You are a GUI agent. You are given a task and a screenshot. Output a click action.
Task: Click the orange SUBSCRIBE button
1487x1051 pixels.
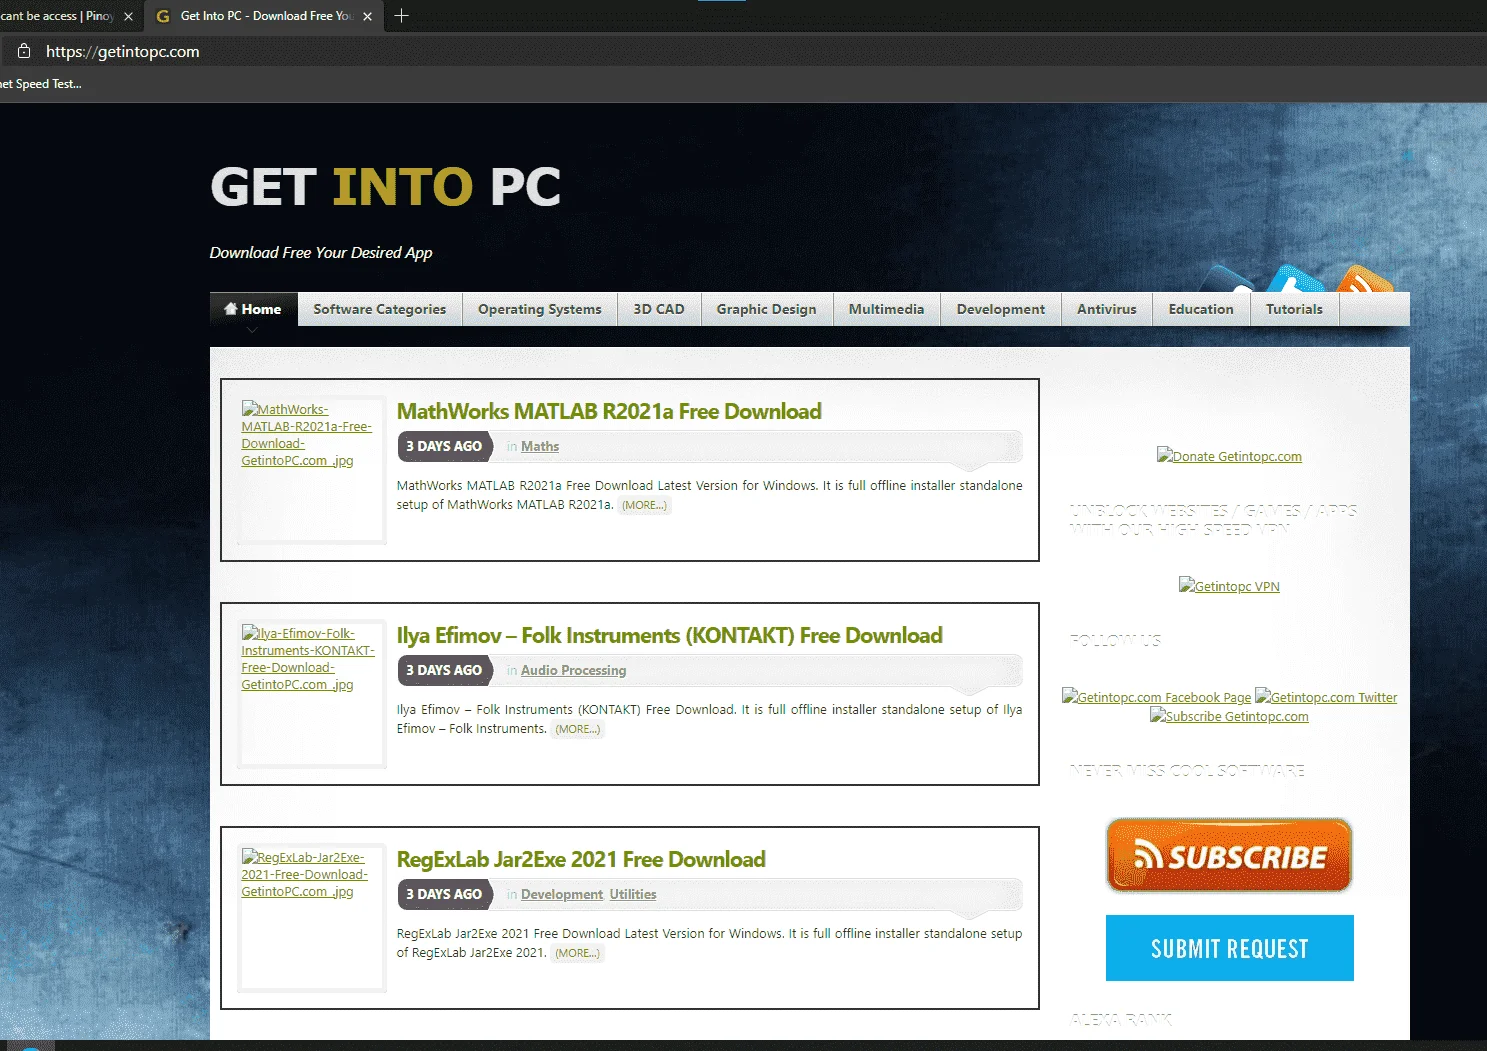tap(1229, 856)
